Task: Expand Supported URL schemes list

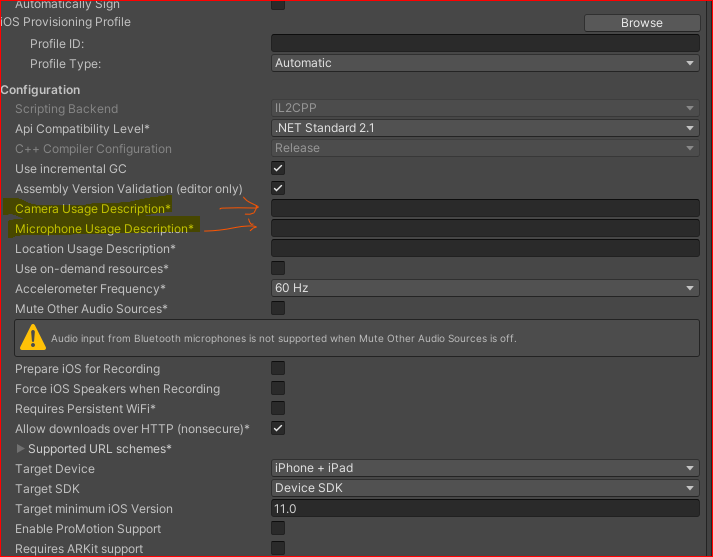Action: click(x=21, y=449)
